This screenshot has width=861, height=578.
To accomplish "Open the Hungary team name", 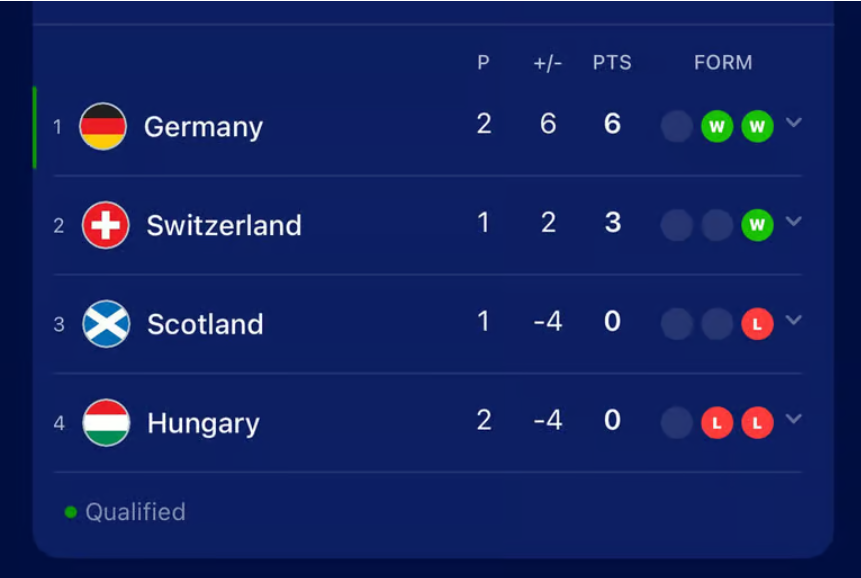I will pos(204,424).
